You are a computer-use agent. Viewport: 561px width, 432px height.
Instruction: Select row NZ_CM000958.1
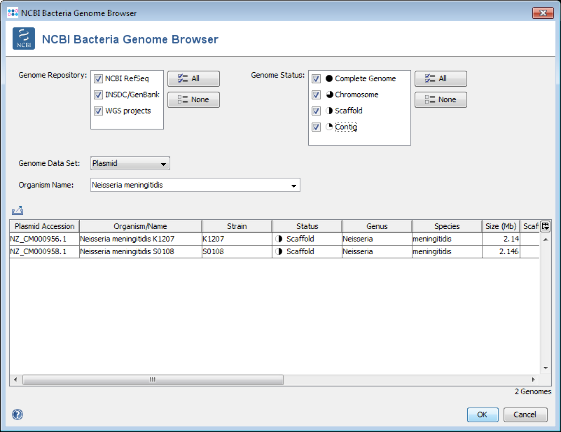(274, 252)
